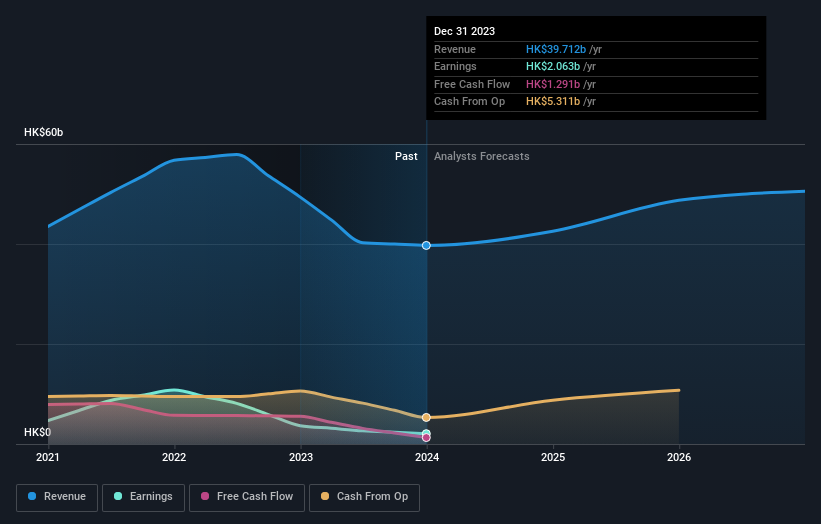Toggle the Revenue legend button
Viewport: 821px width, 524px height.
[x=57, y=497]
